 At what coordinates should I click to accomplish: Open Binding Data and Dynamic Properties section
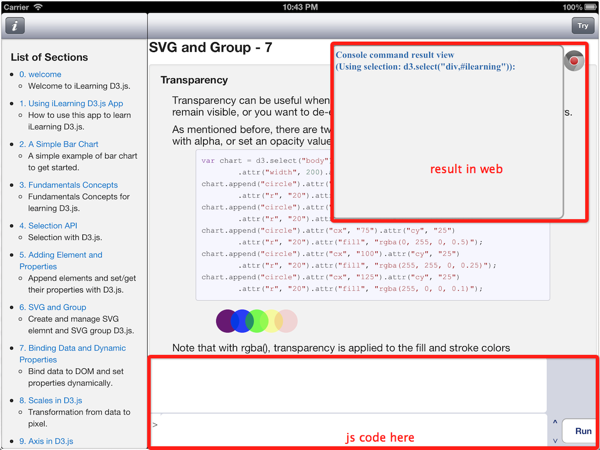[x=73, y=354]
